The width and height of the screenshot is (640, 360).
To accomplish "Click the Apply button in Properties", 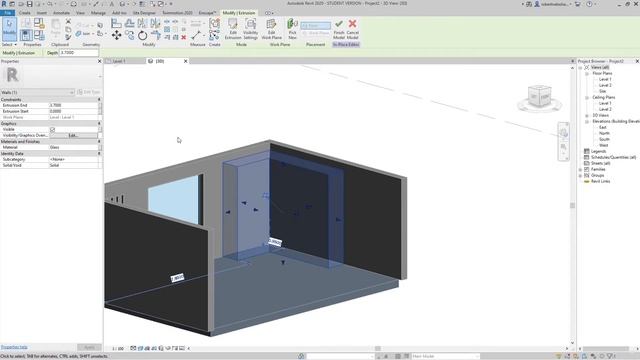I will [x=89, y=347].
